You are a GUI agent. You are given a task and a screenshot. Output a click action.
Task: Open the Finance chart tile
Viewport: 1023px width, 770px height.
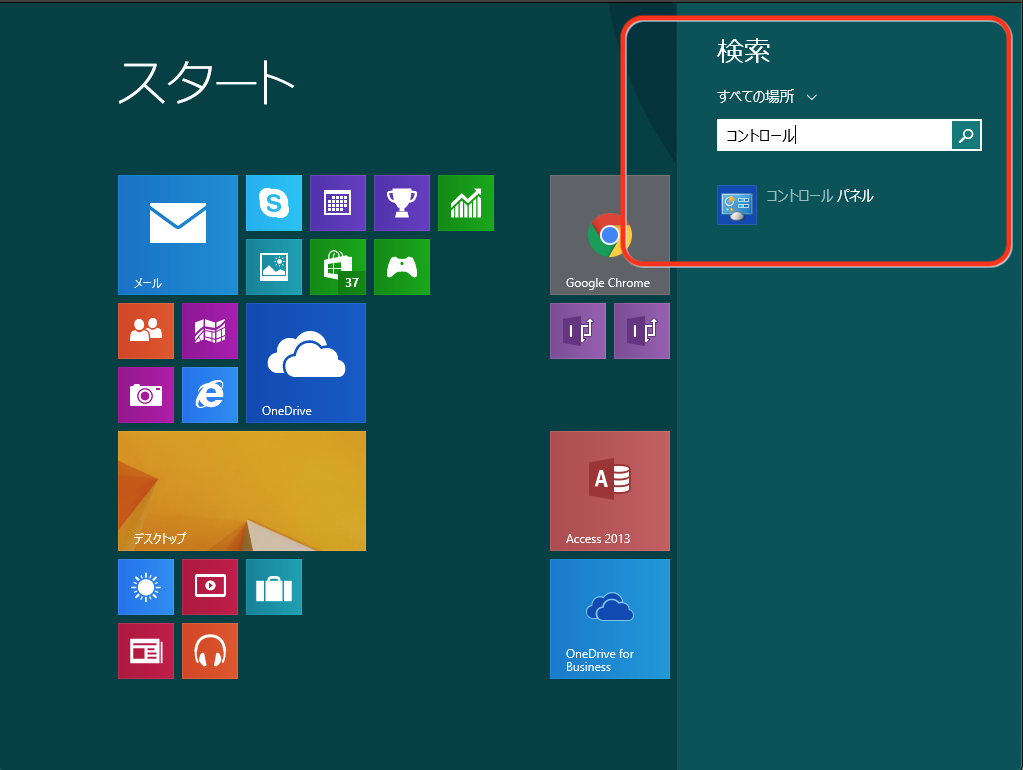(x=466, y=203)
